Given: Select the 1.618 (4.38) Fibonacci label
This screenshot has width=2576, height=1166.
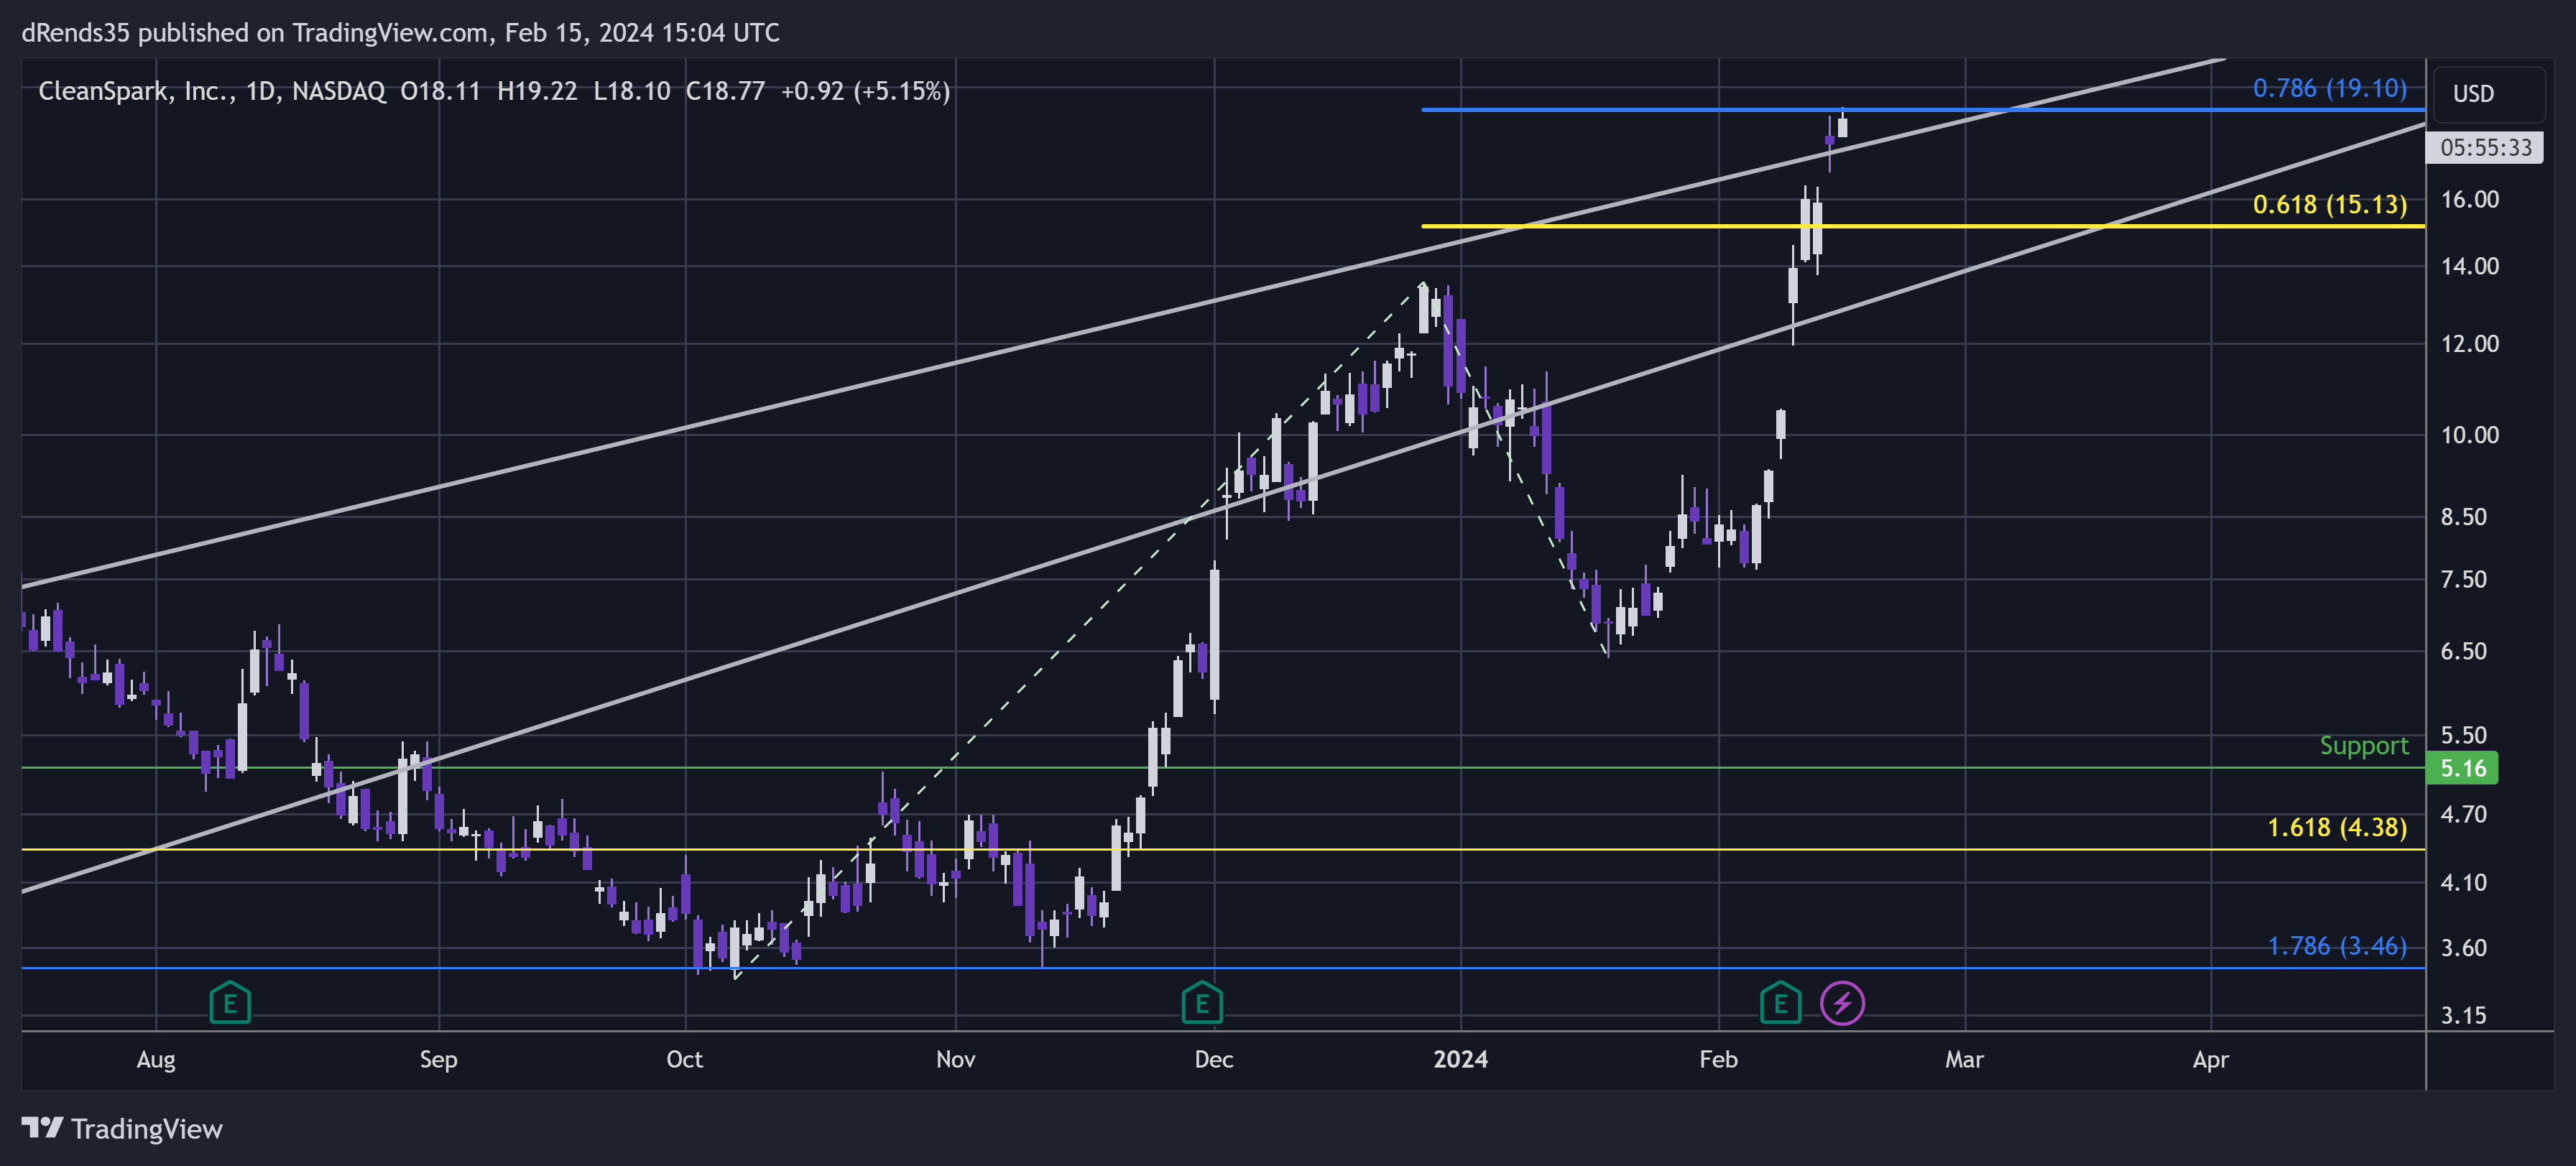Looking at the screenshot, I should tap(2336, 827).
